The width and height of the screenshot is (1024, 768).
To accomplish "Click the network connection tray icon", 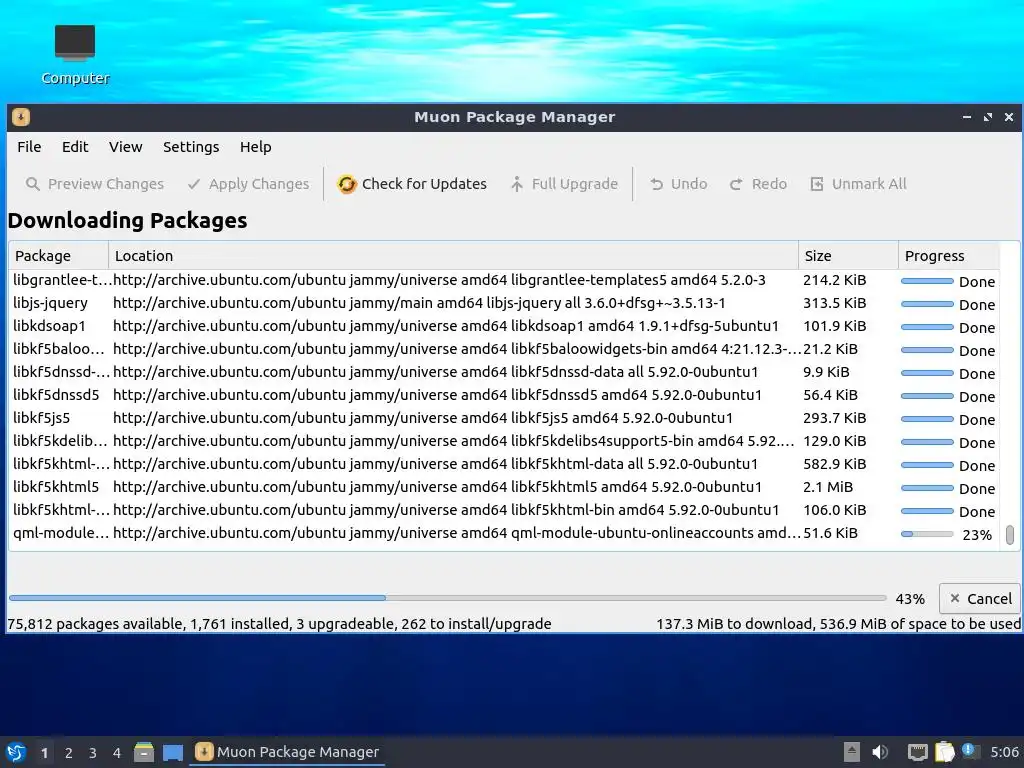I will [x=918, y=752].
